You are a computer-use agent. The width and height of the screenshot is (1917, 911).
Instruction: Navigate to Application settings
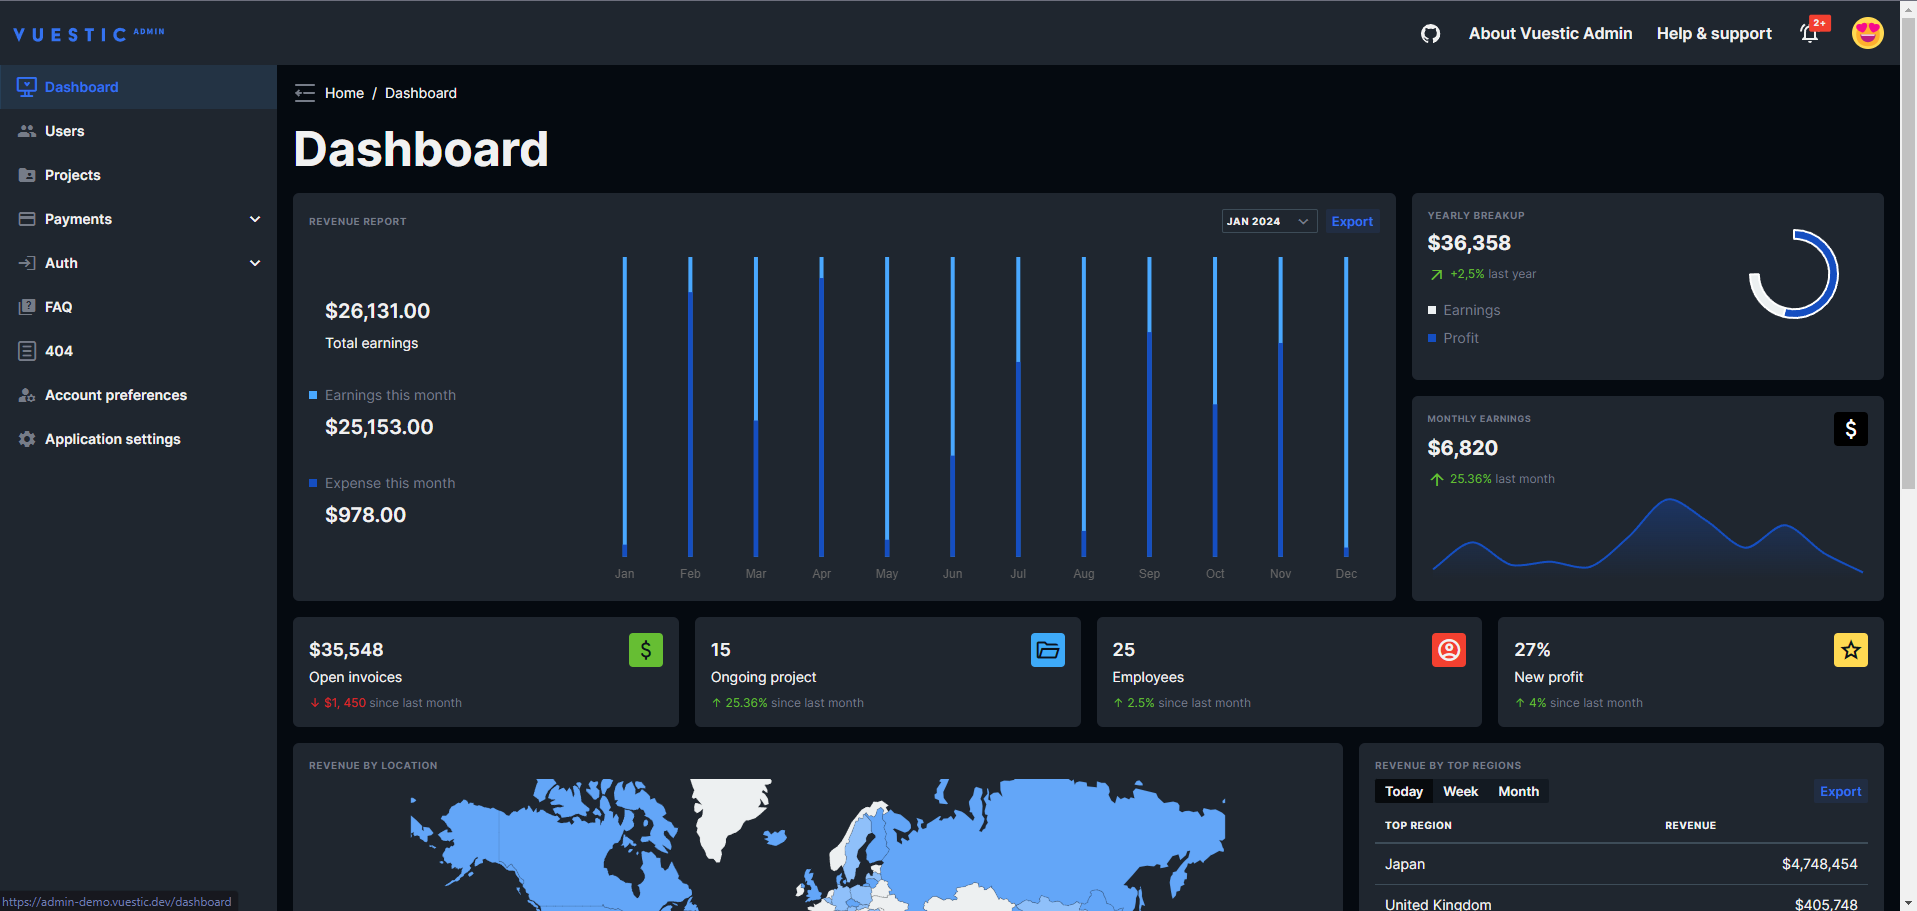tap(112, 439)
